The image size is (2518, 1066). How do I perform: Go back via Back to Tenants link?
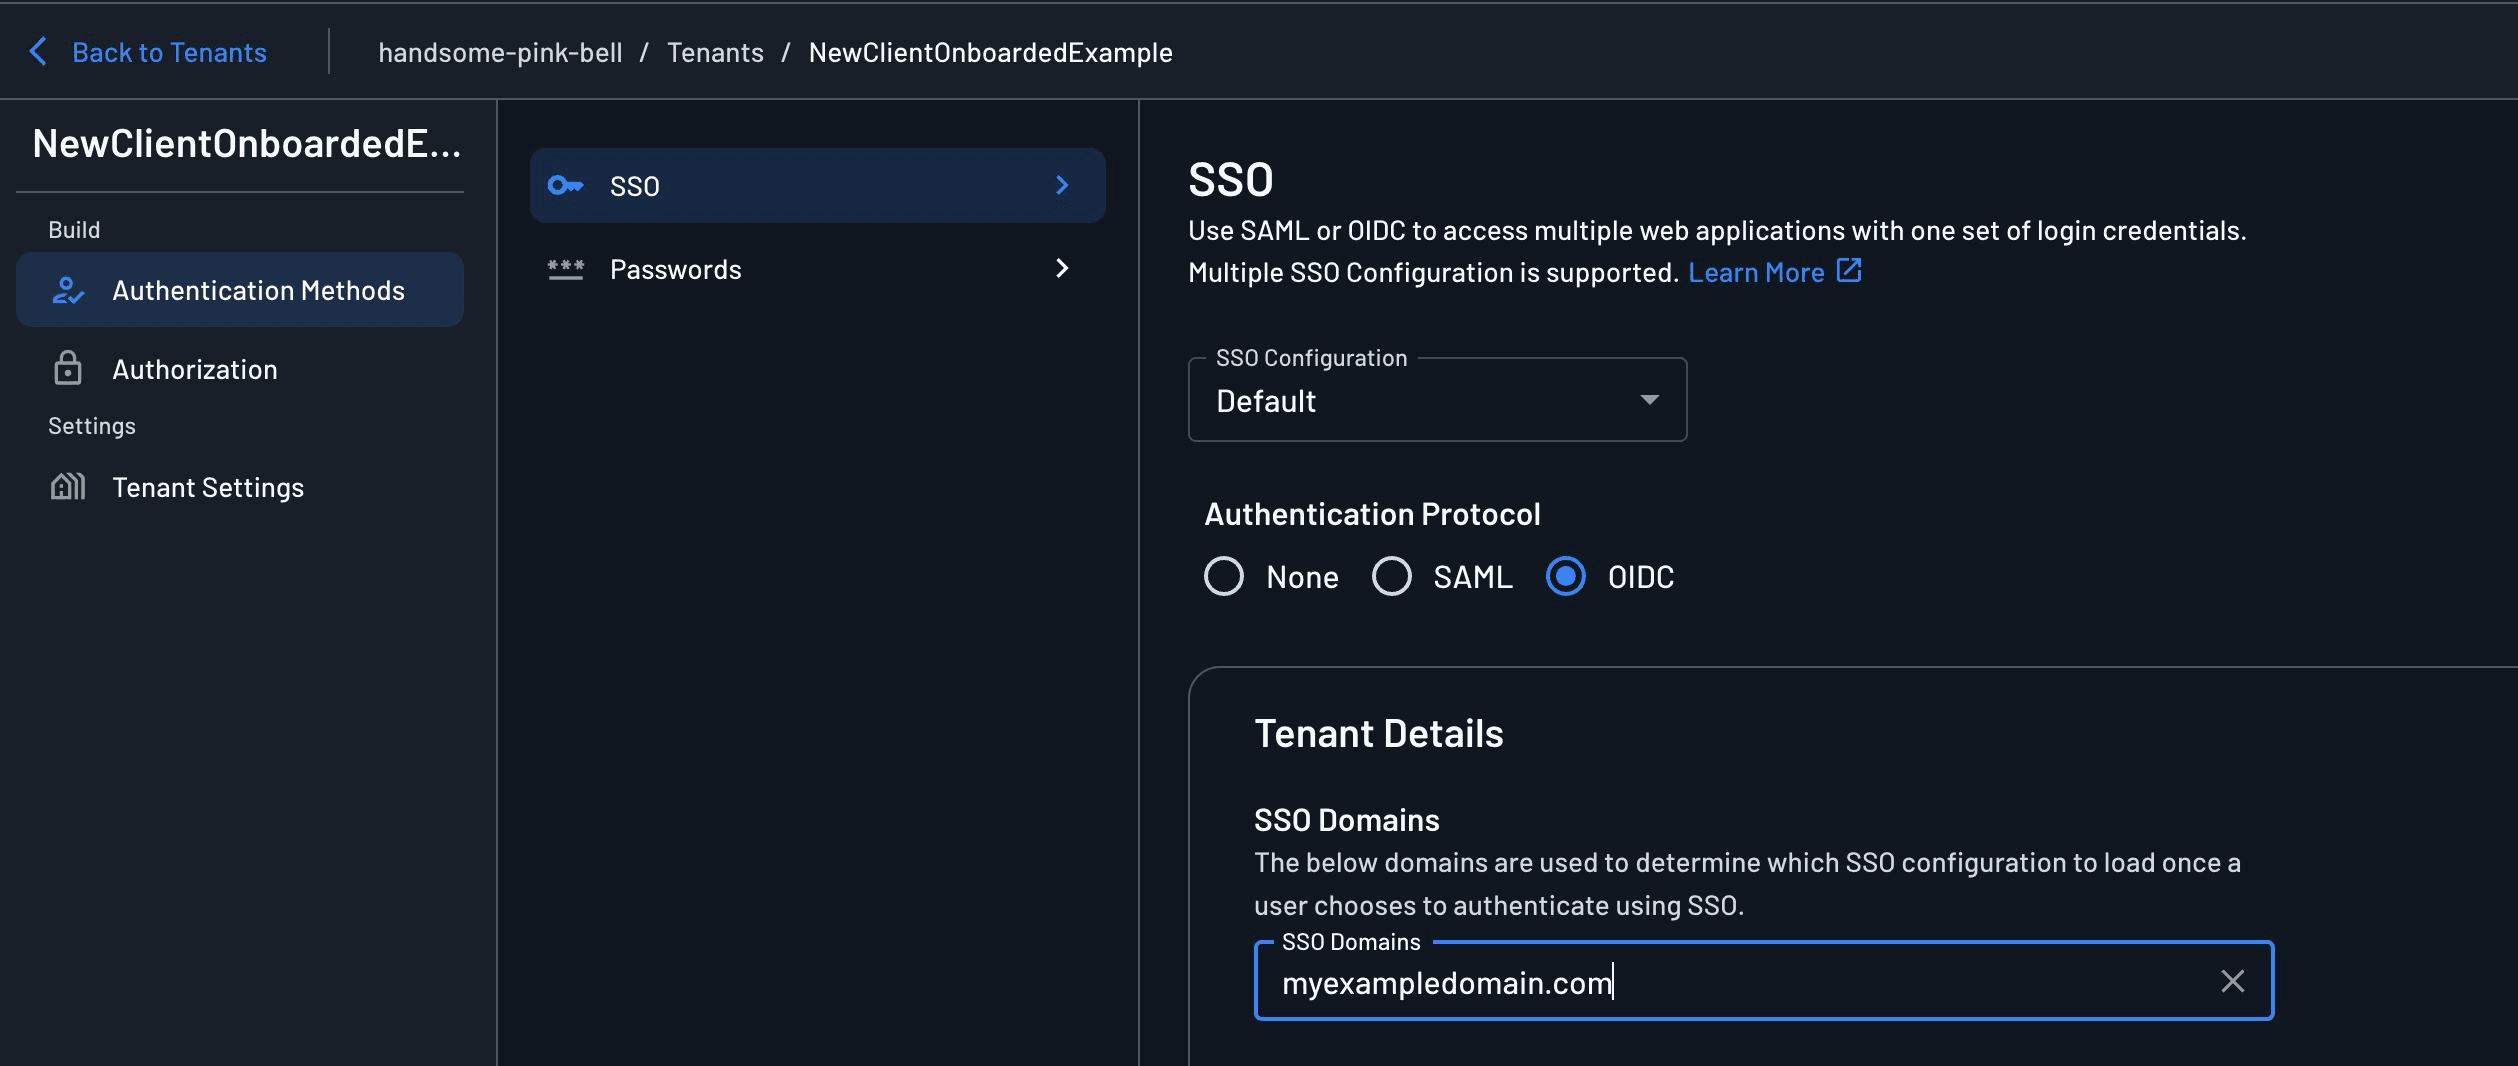[169, 53]
